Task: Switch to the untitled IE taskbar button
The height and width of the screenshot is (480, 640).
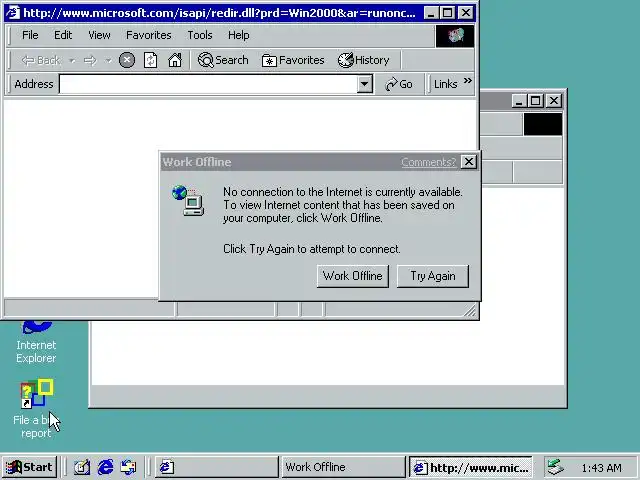Action: 217,467
